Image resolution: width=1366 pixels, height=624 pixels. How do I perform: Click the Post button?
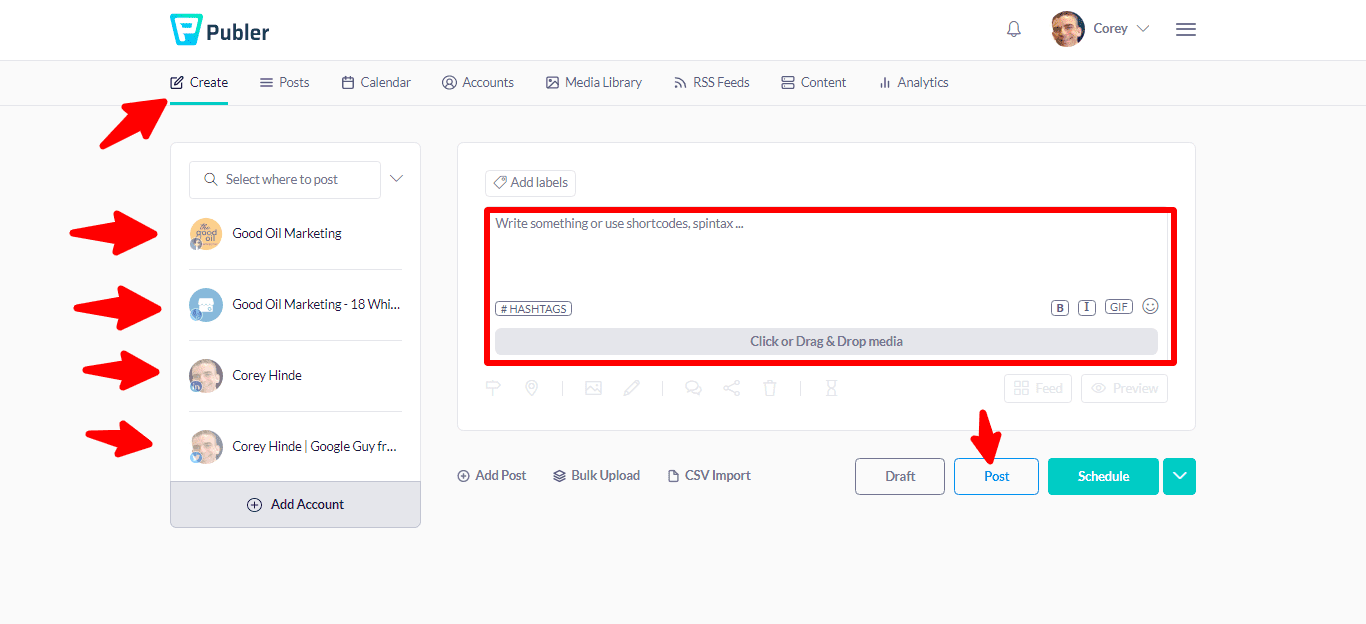coord(997,476)
